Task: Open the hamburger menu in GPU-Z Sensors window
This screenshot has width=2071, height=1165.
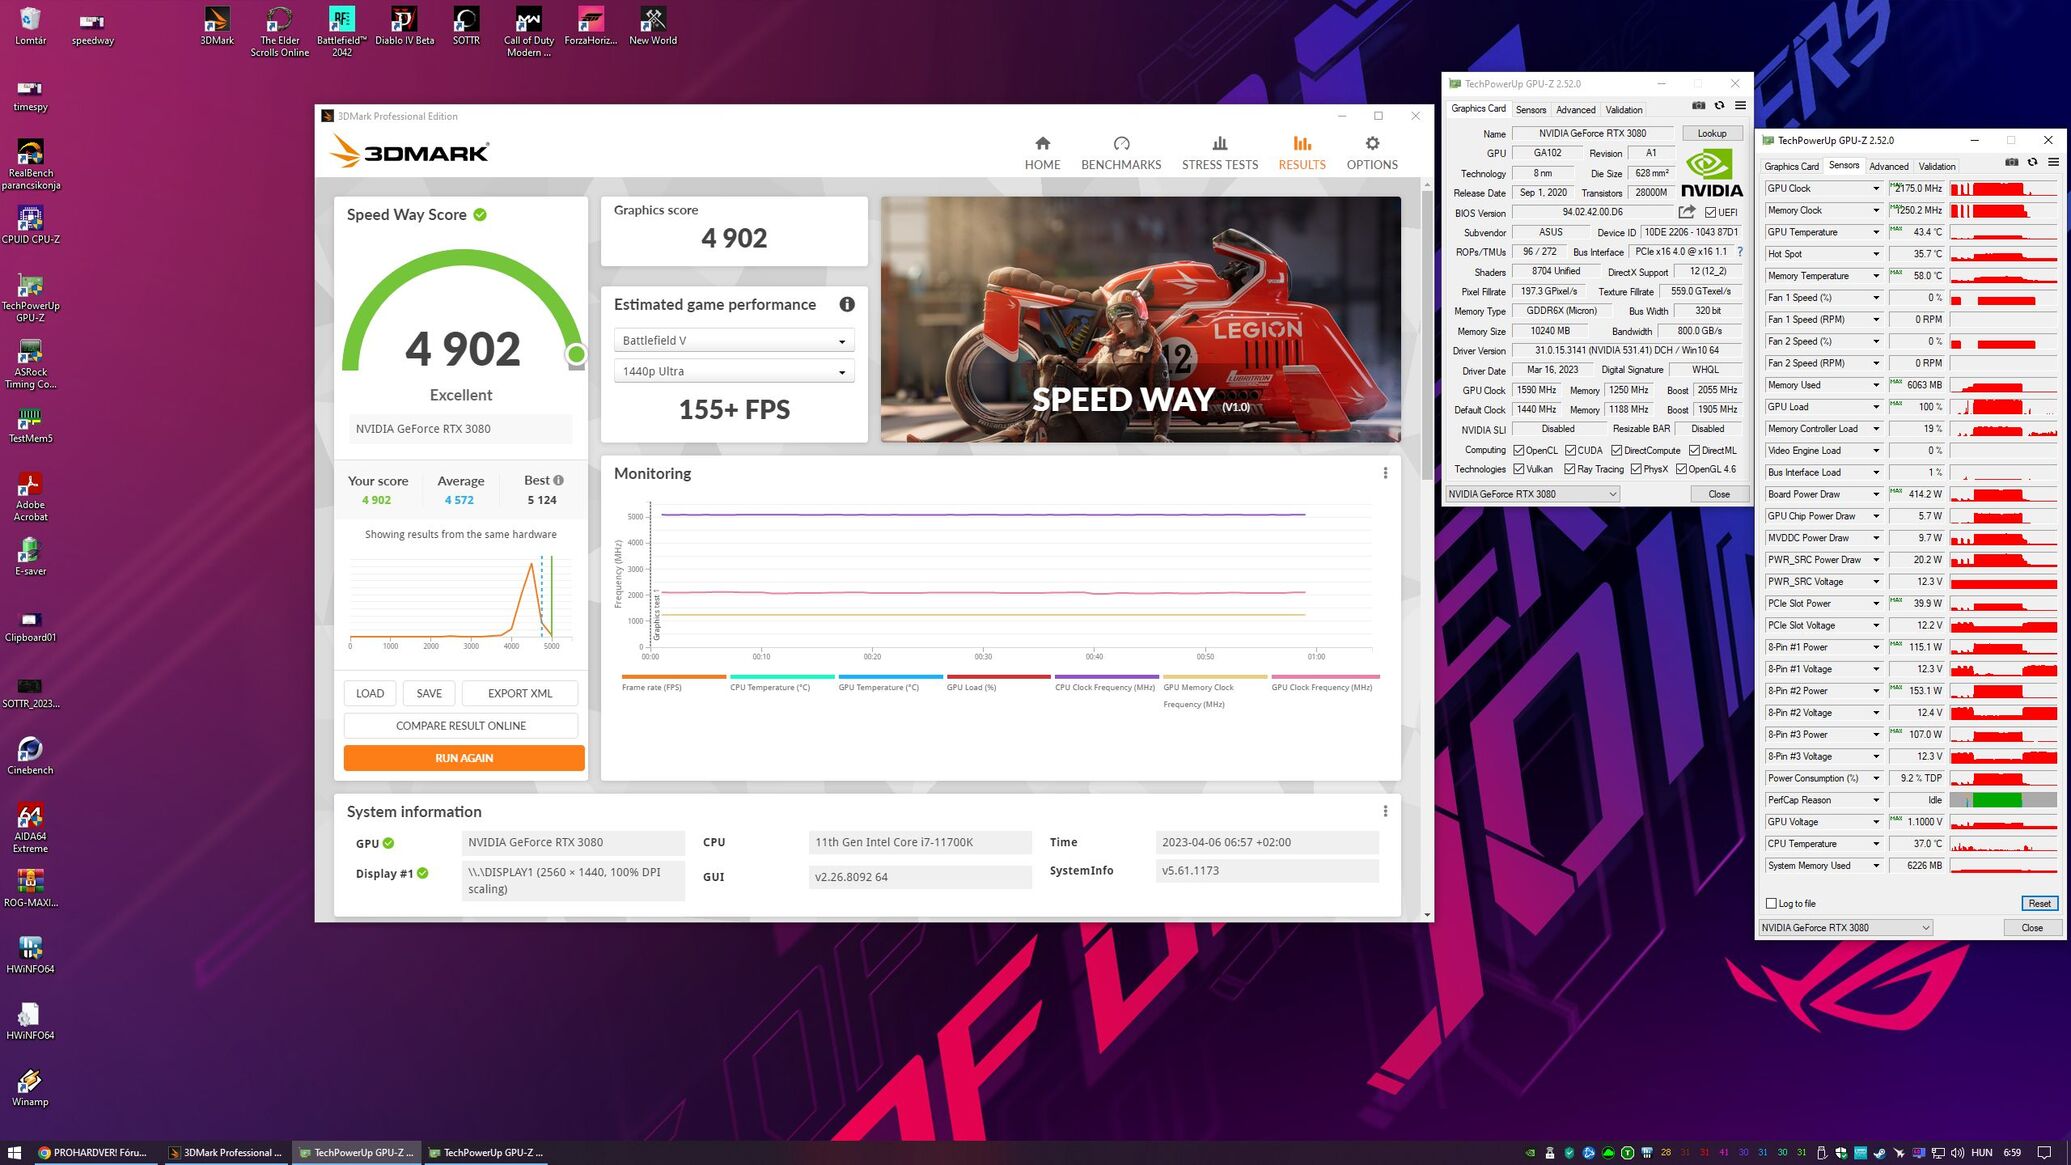Action: click(x=2053, y=163)
